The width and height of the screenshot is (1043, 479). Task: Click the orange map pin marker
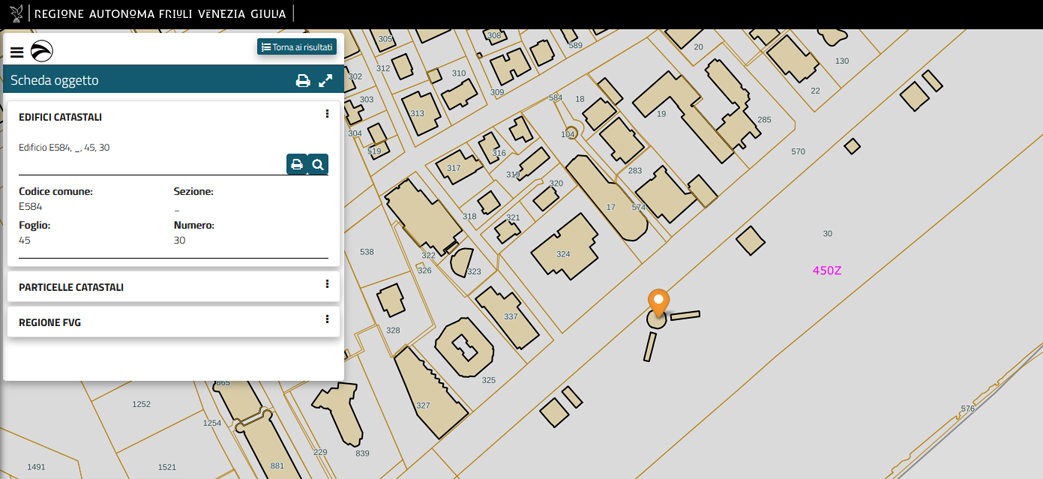[x=658, y=301]
